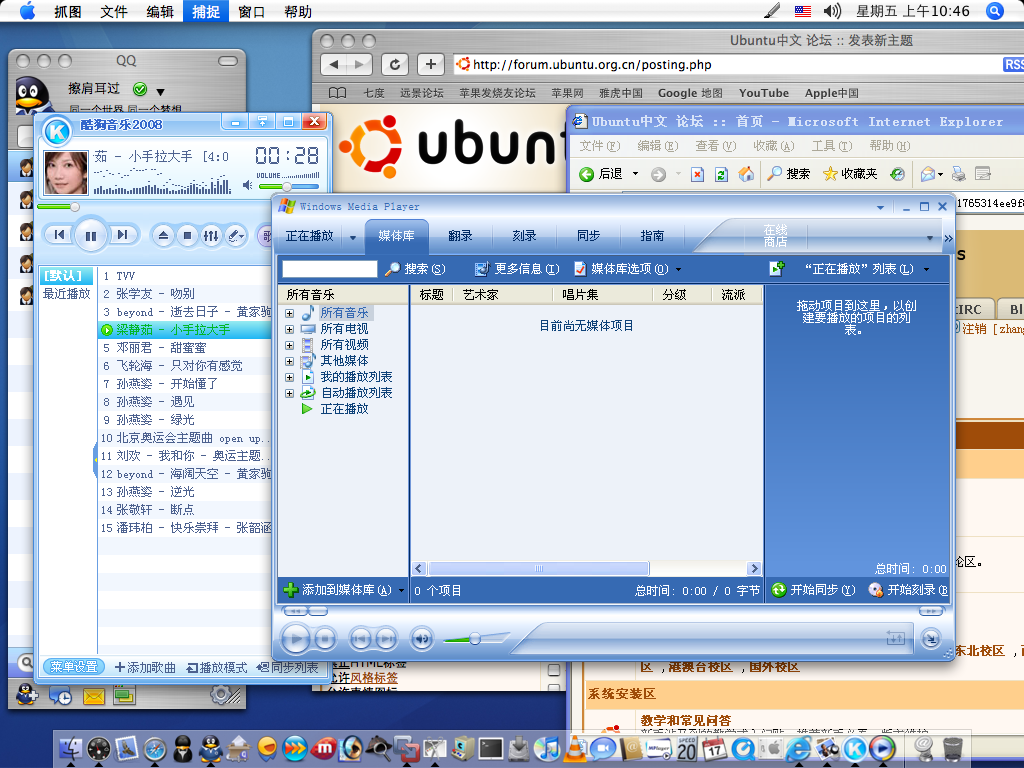The width and height of the screenshot is (1024, 768).
Task: Stop playback in KuGou player
Action: point(187,236)
